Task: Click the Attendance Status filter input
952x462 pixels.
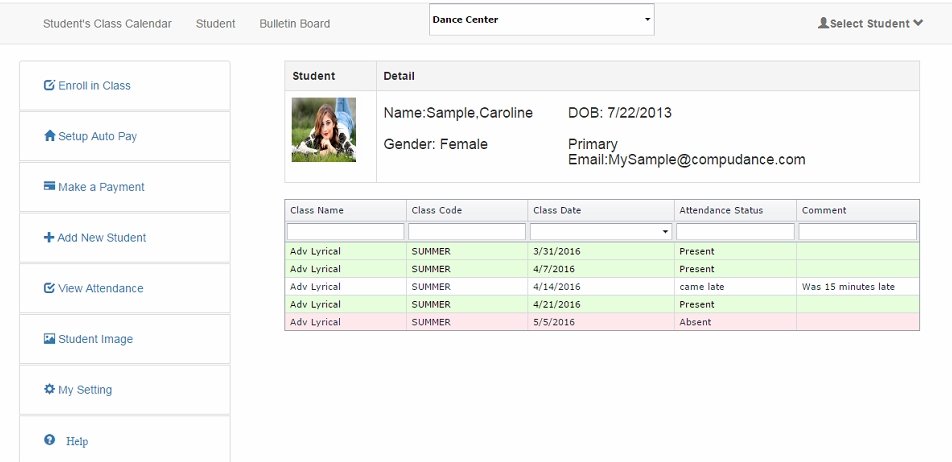Action: pyautogui.click(x=735, y=232)
